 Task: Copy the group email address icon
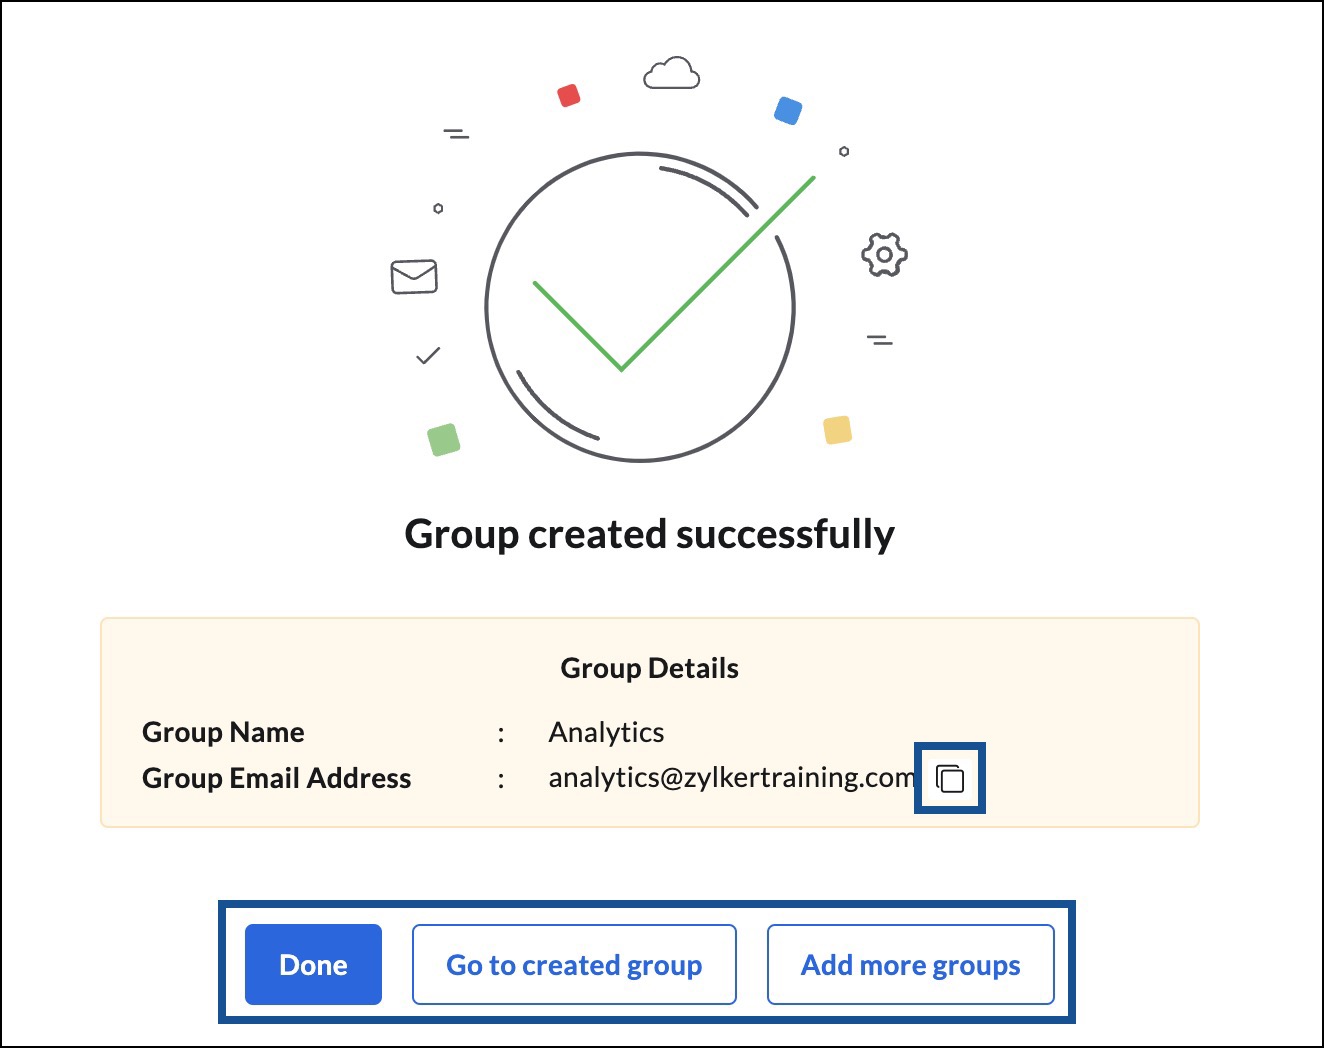click(950, 778)
